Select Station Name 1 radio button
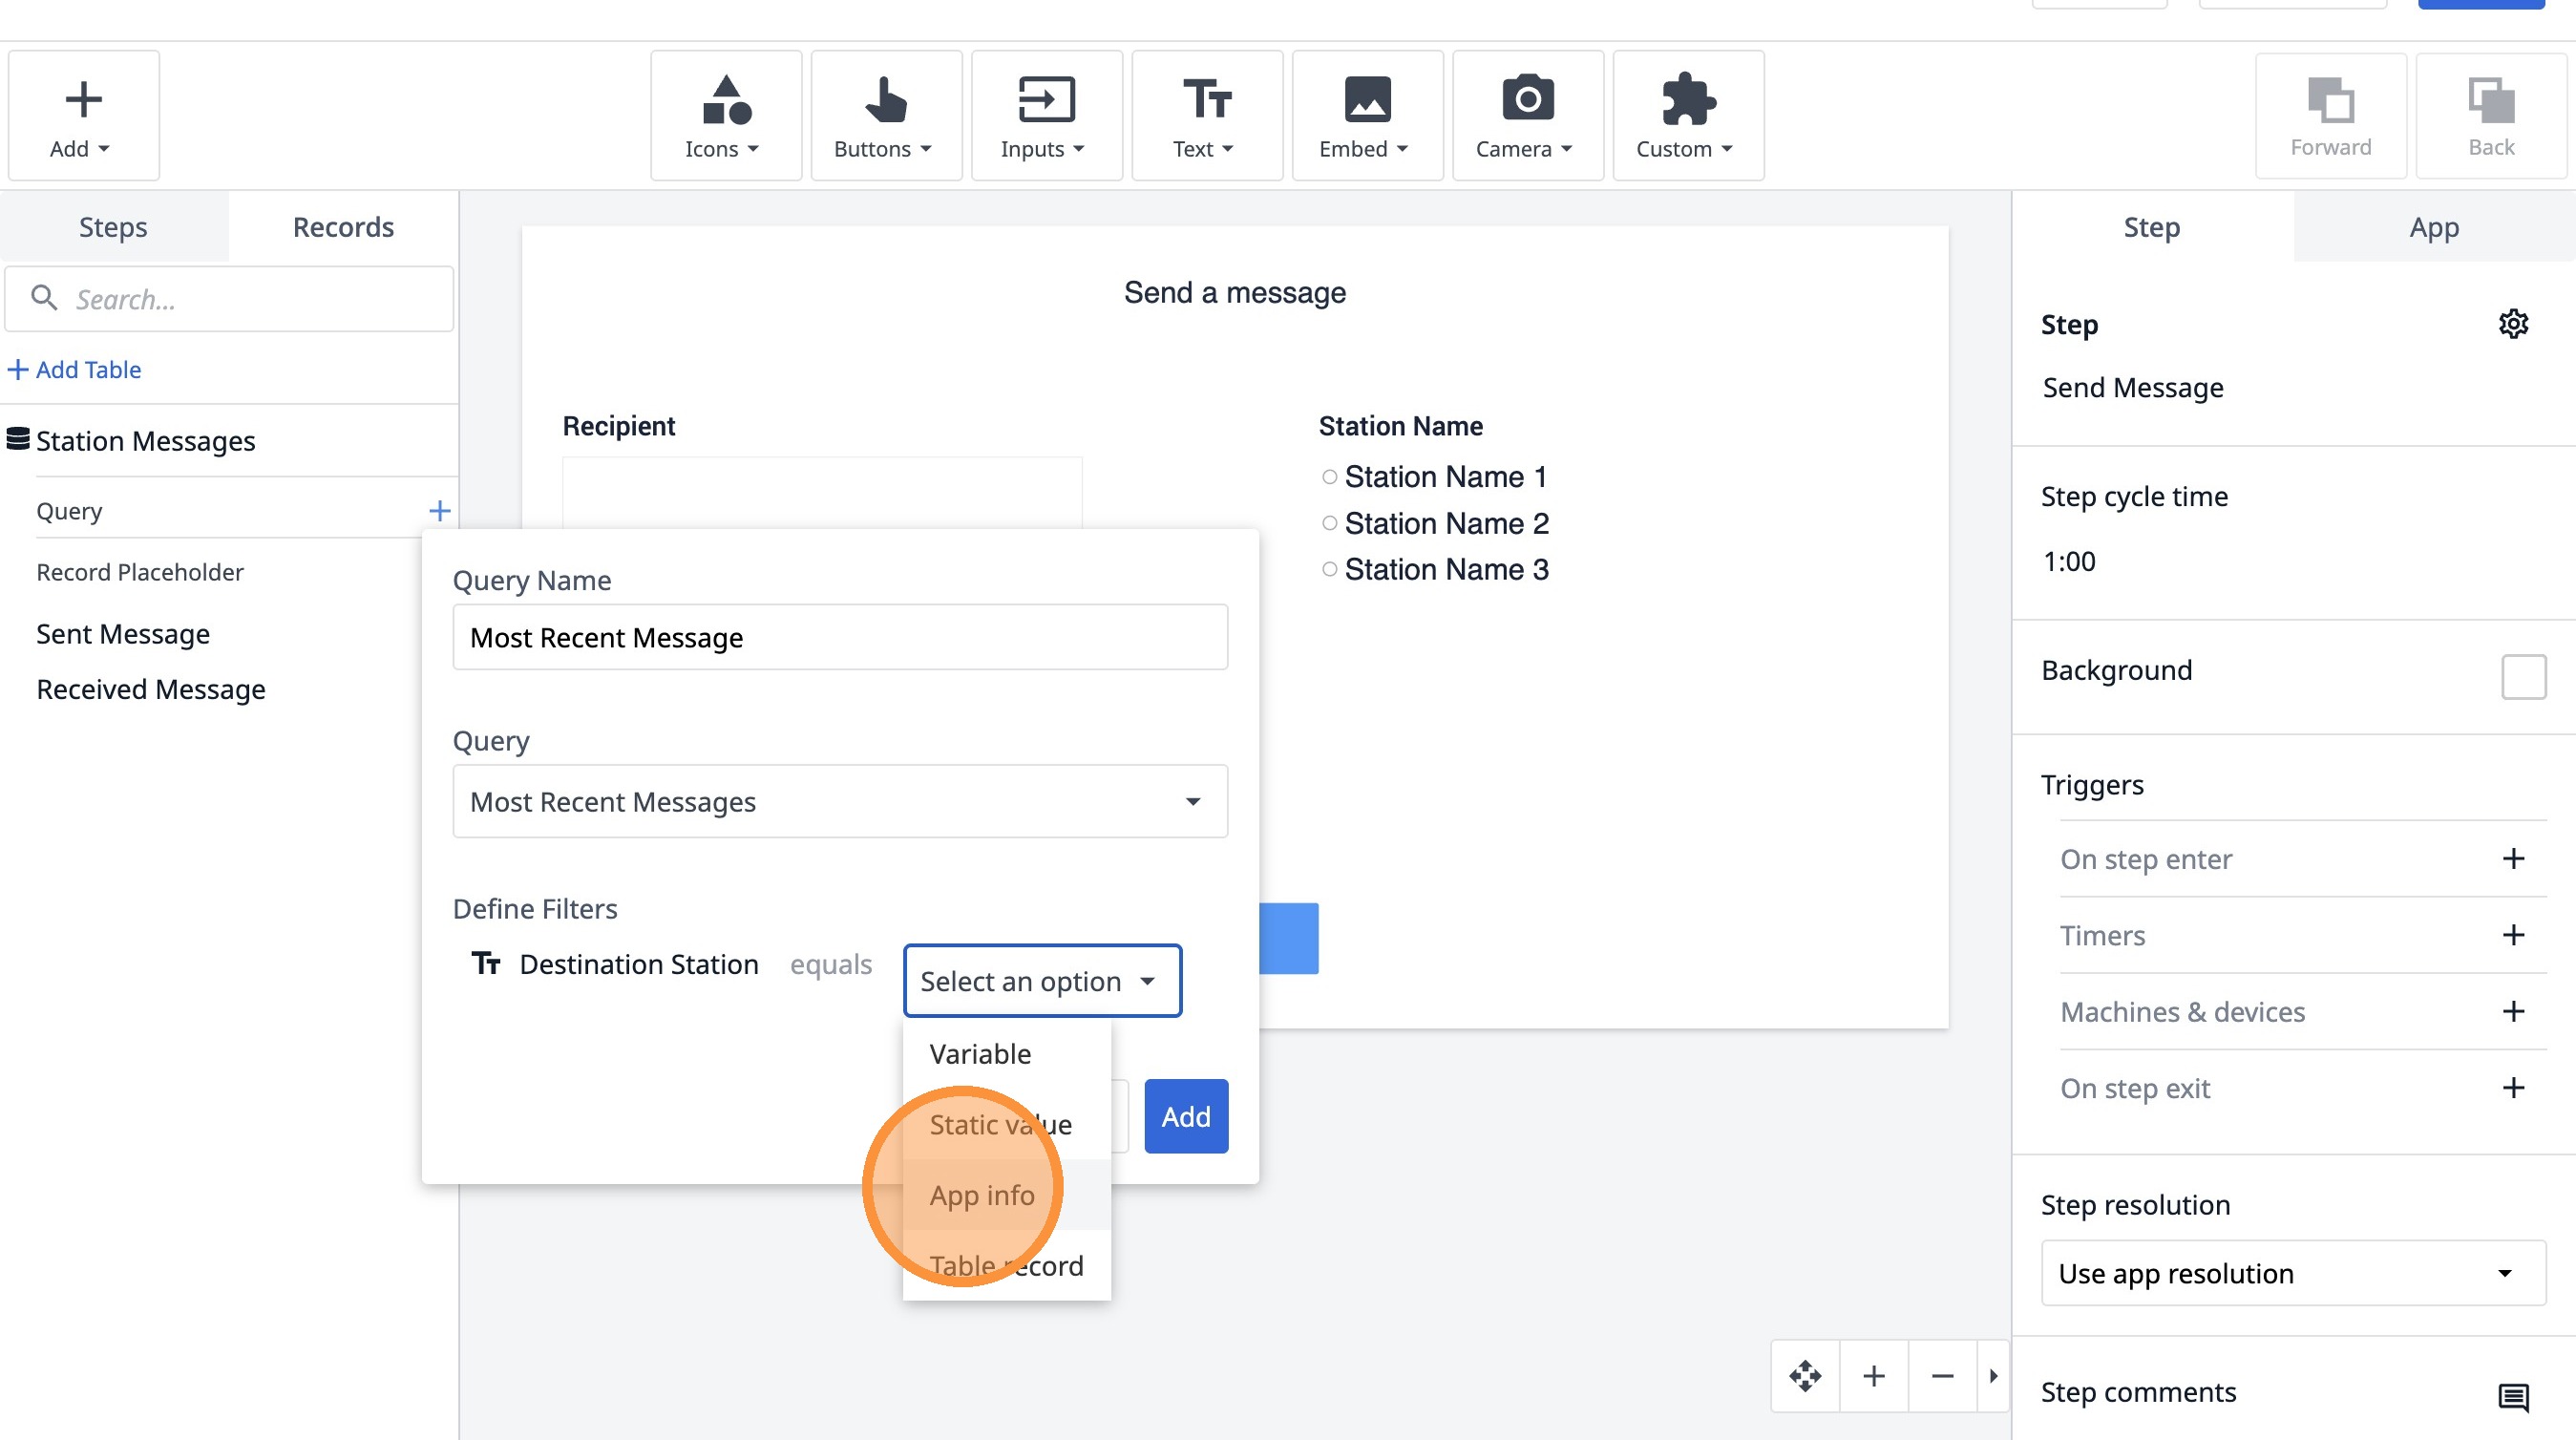 point(1329,477)
